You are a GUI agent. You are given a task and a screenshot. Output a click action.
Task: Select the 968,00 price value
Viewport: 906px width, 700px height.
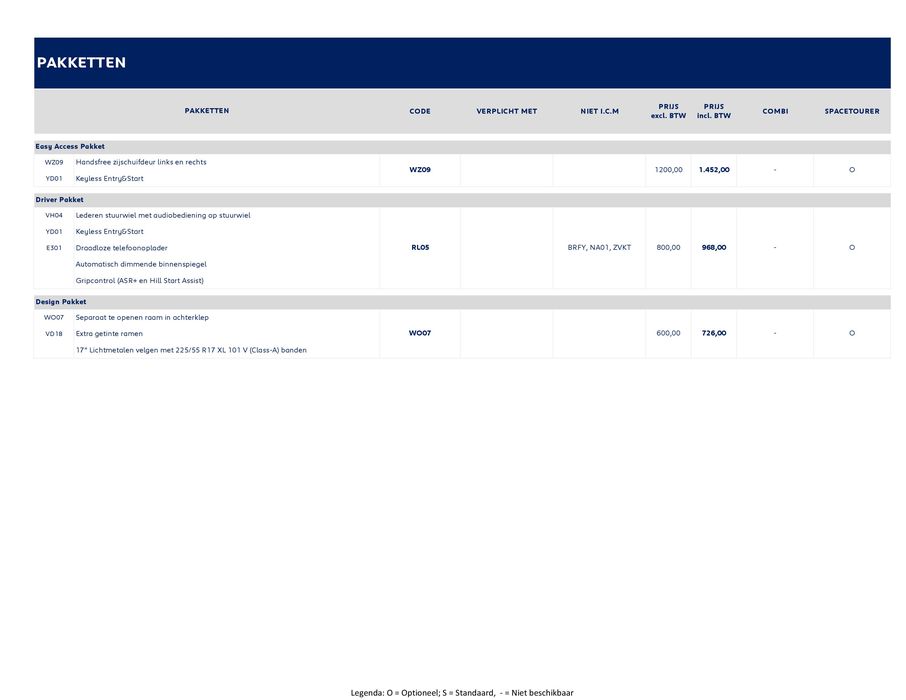[714, 247]
